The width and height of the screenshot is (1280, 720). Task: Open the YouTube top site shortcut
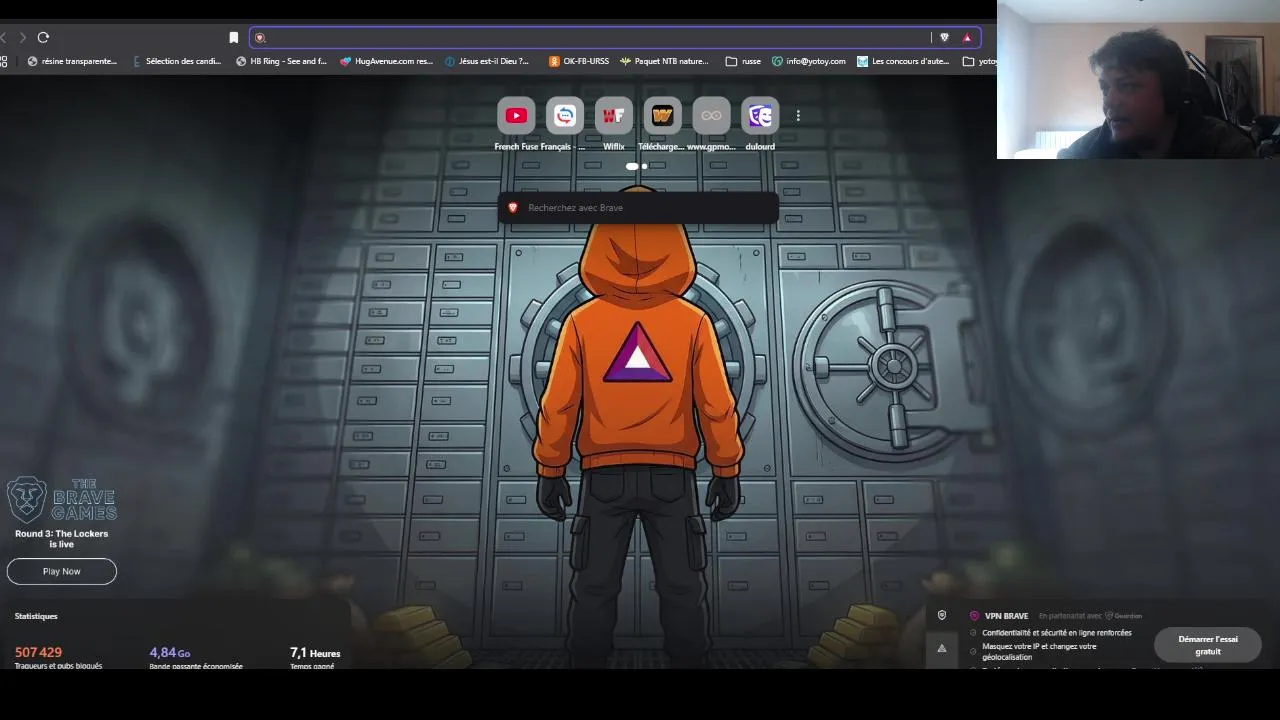[516, 116]
